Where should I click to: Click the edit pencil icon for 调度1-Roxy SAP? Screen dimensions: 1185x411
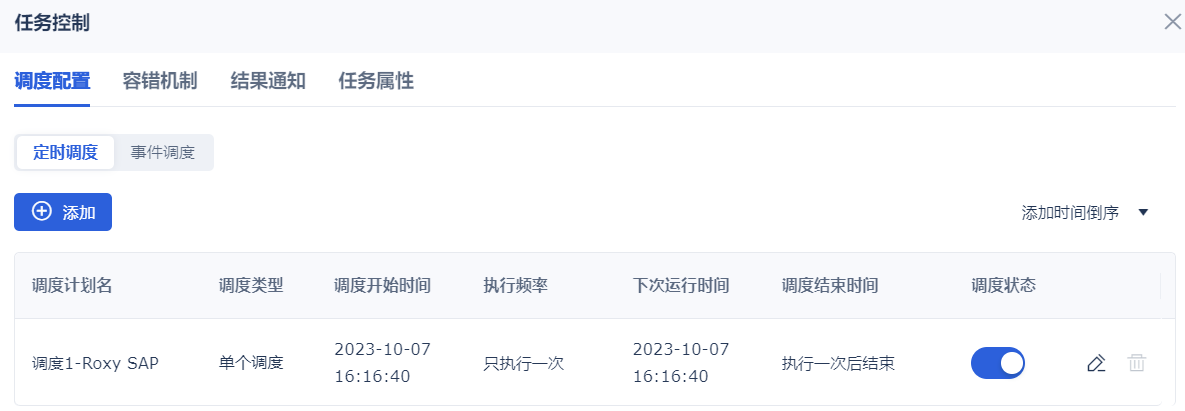pos(1096,363)
